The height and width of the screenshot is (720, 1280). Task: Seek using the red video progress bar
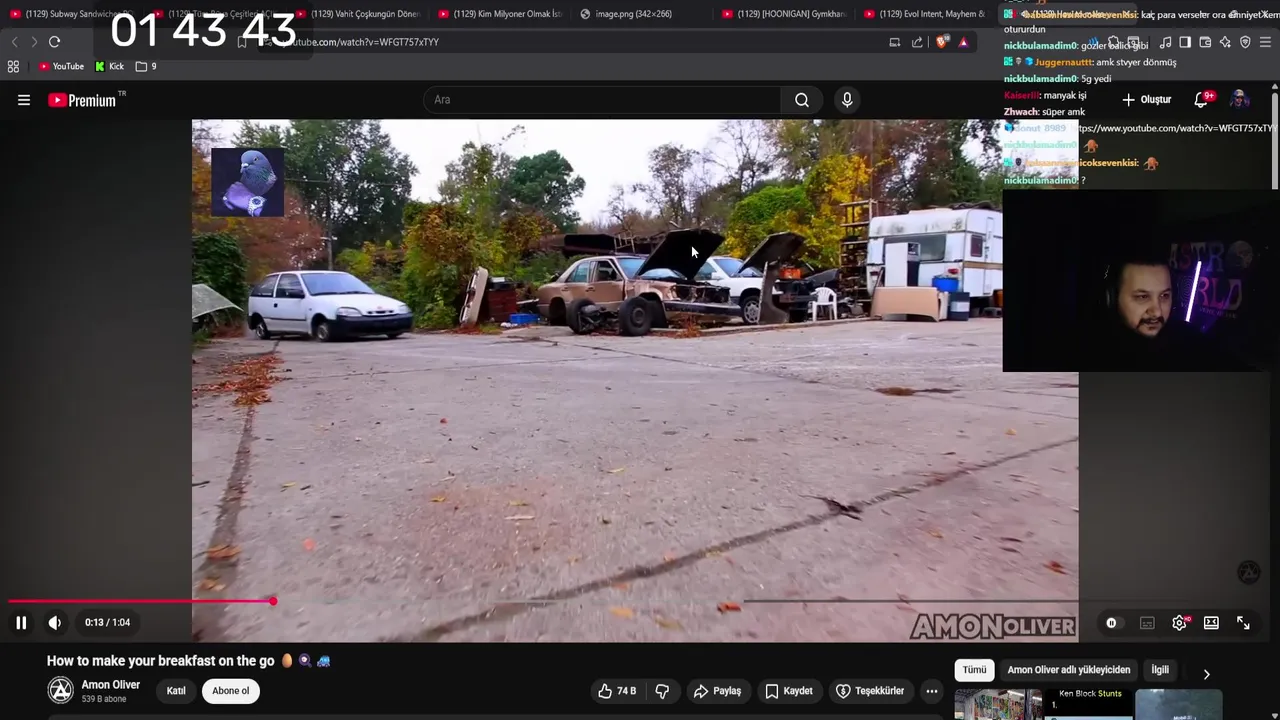[140, 601]
